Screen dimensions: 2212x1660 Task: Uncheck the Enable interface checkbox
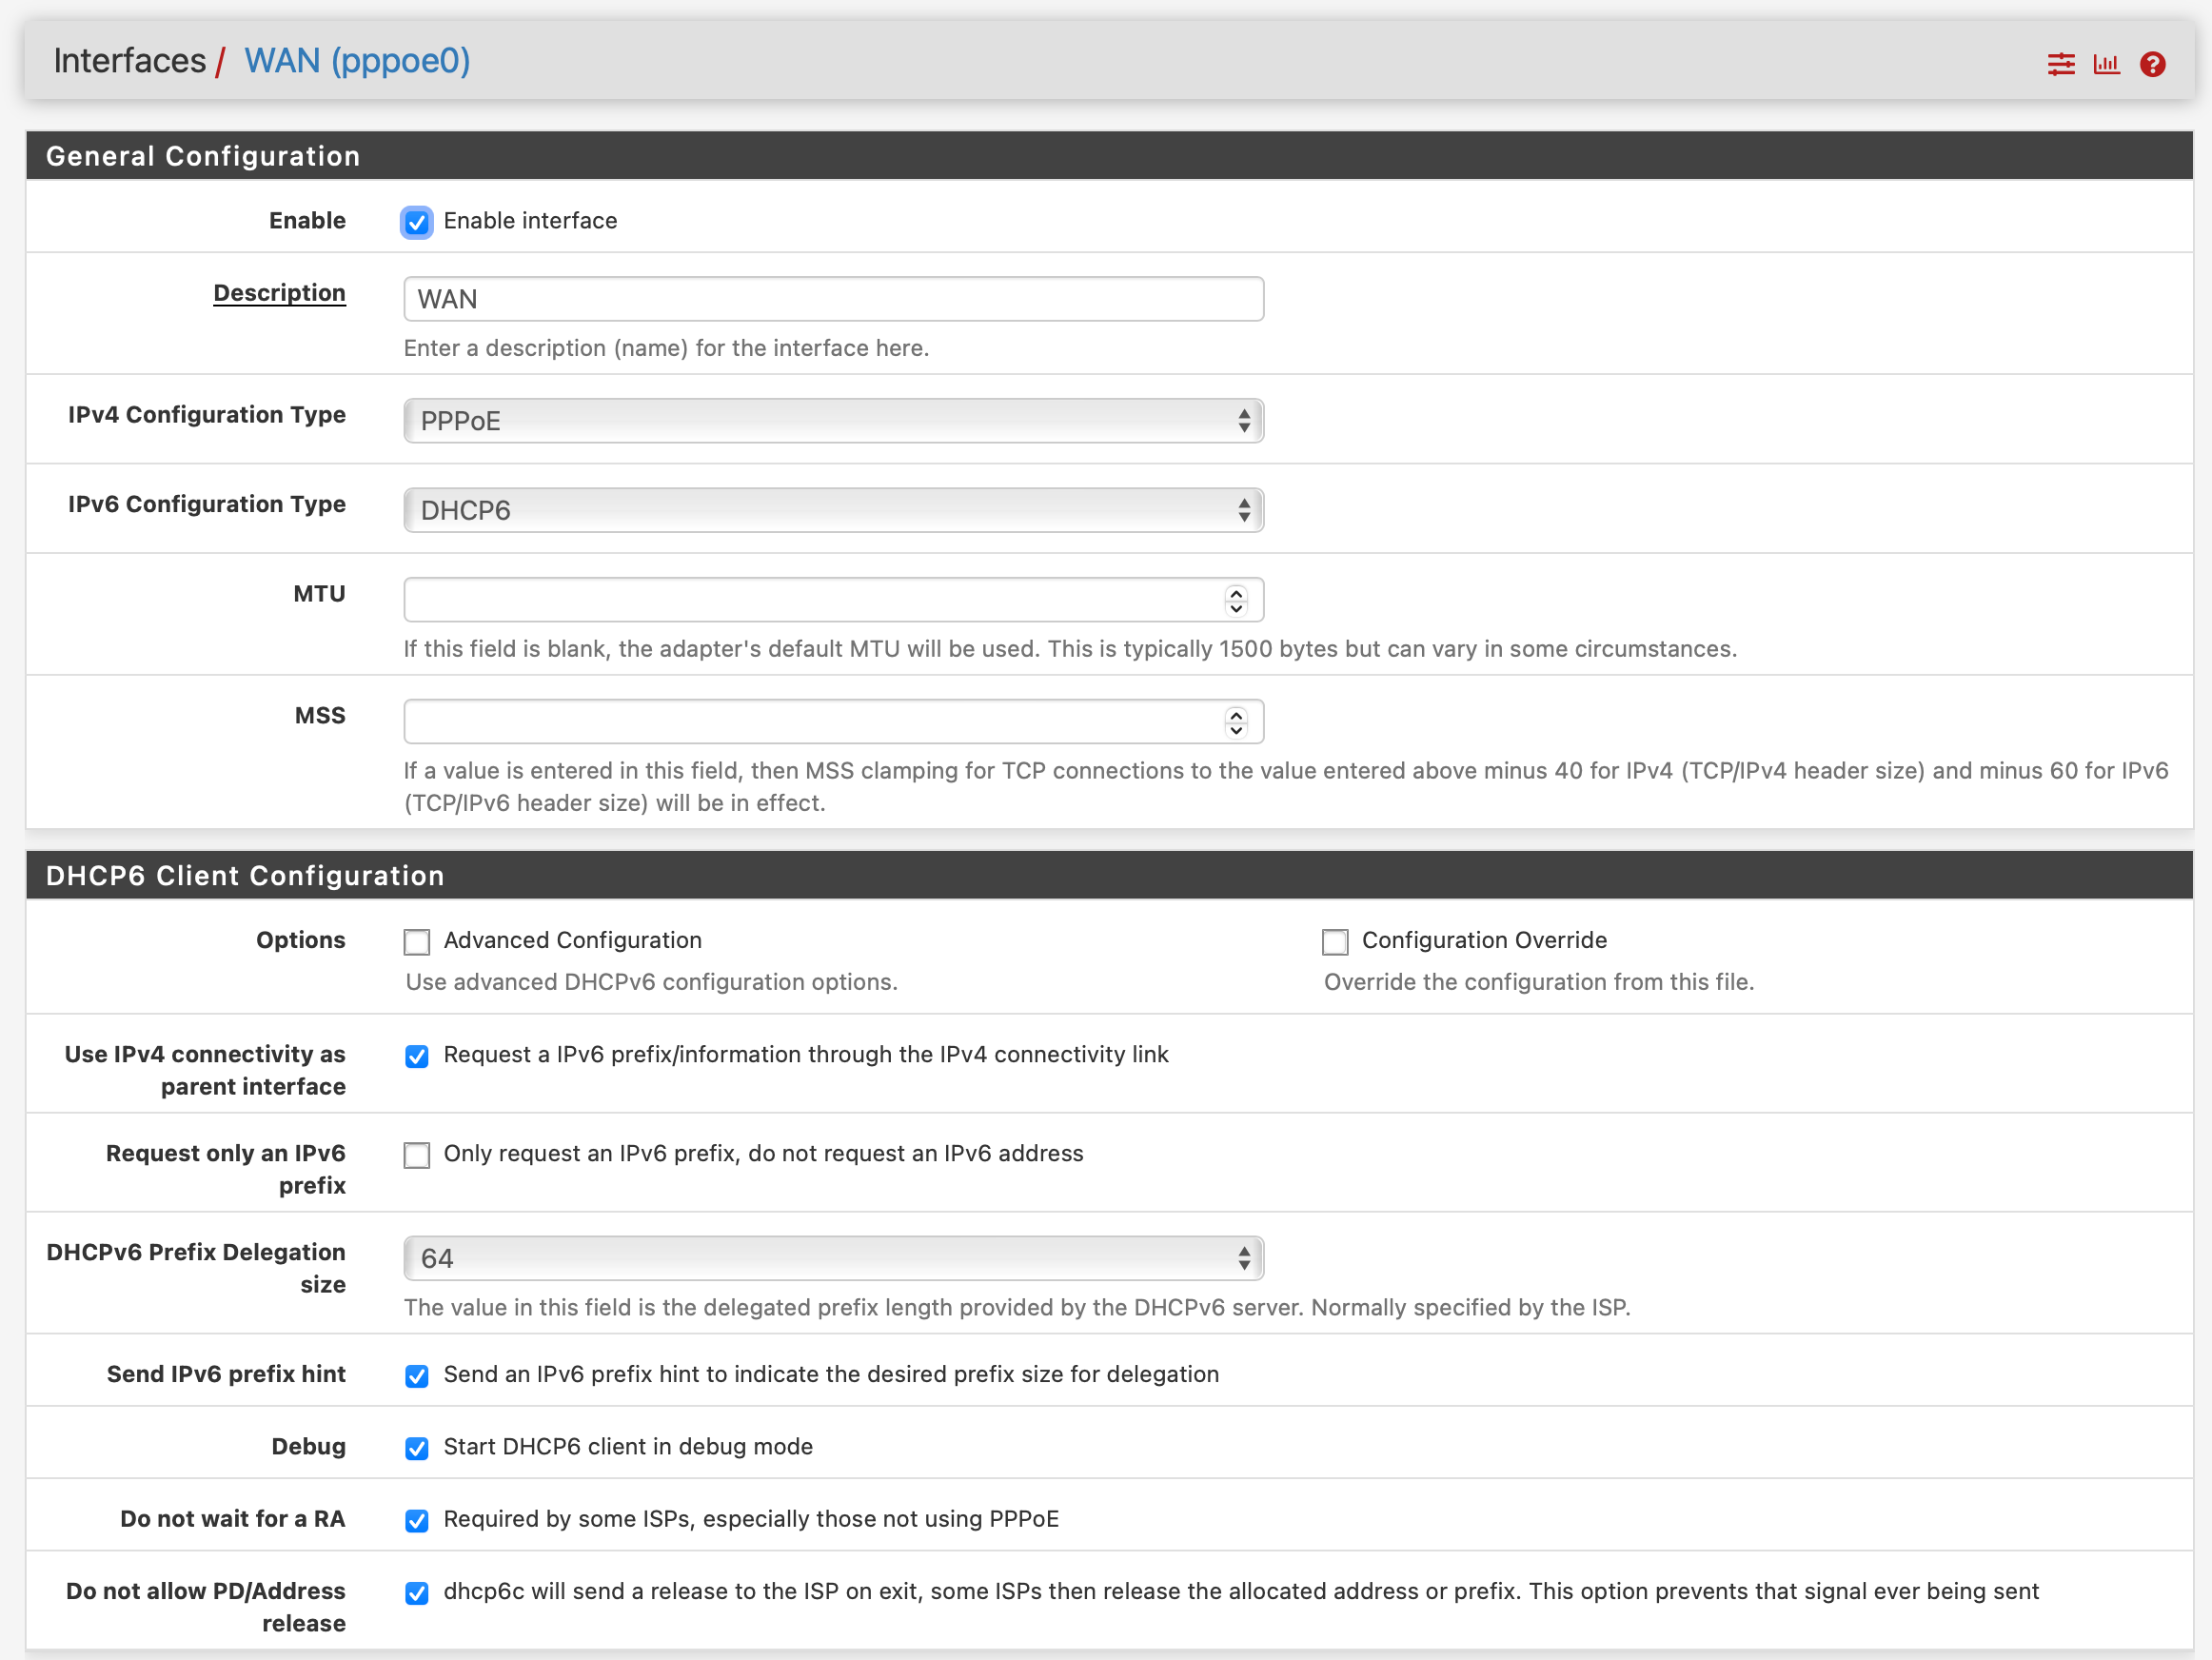pos(417,222)
